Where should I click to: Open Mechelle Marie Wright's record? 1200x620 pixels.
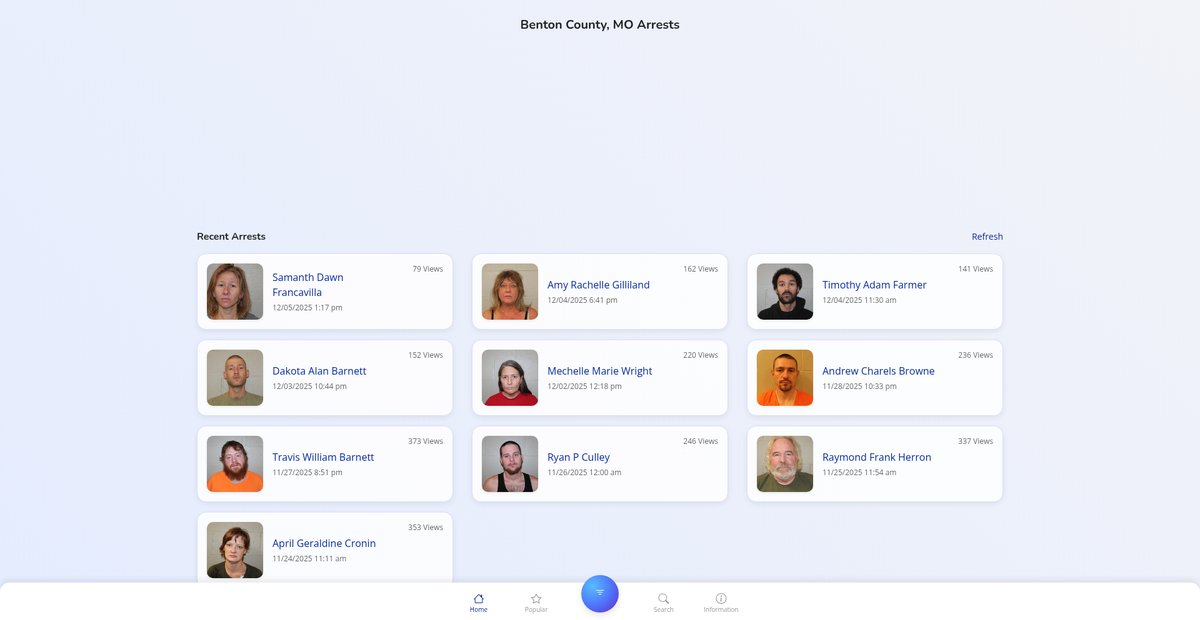click(x=600, y=378)
